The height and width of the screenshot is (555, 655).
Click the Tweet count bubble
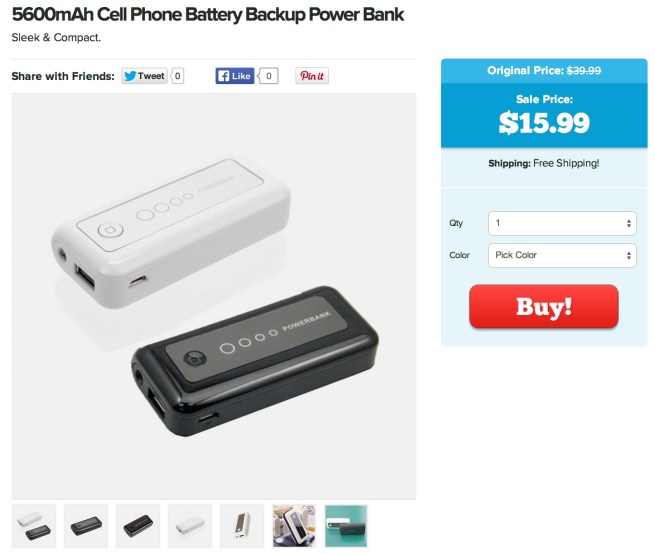[x=177, y=76]
